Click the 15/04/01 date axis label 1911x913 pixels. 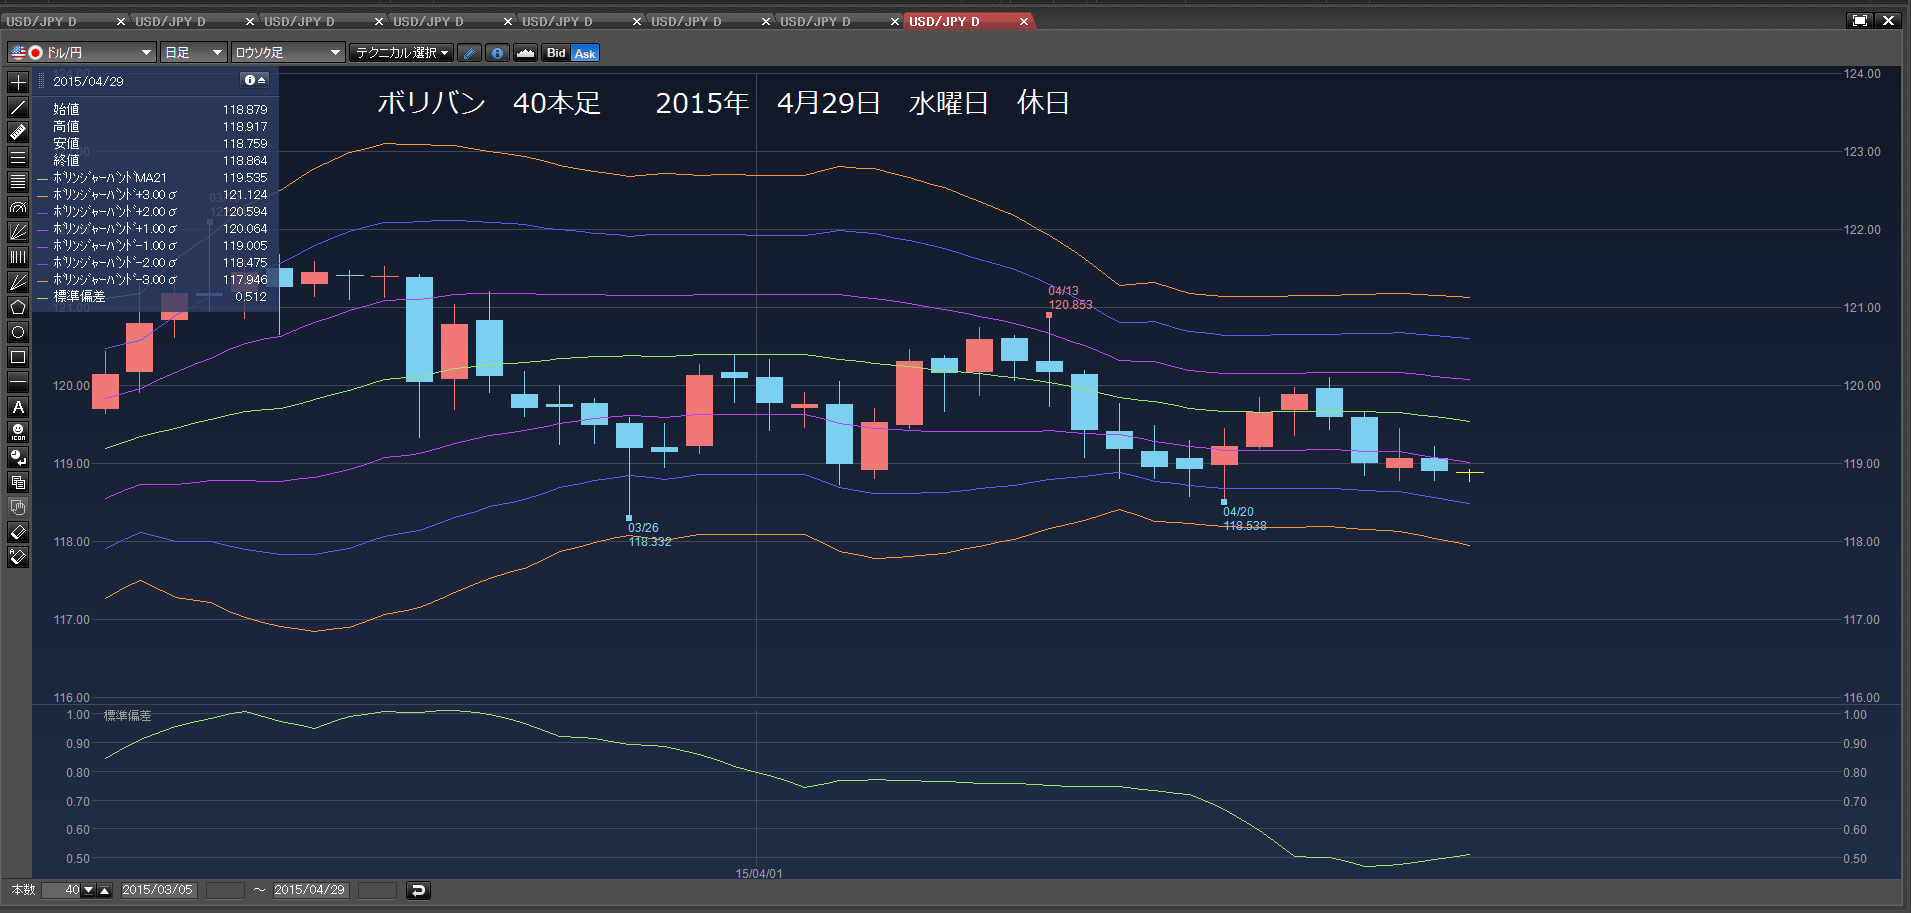pyautogui.click(x=759, y=874)
